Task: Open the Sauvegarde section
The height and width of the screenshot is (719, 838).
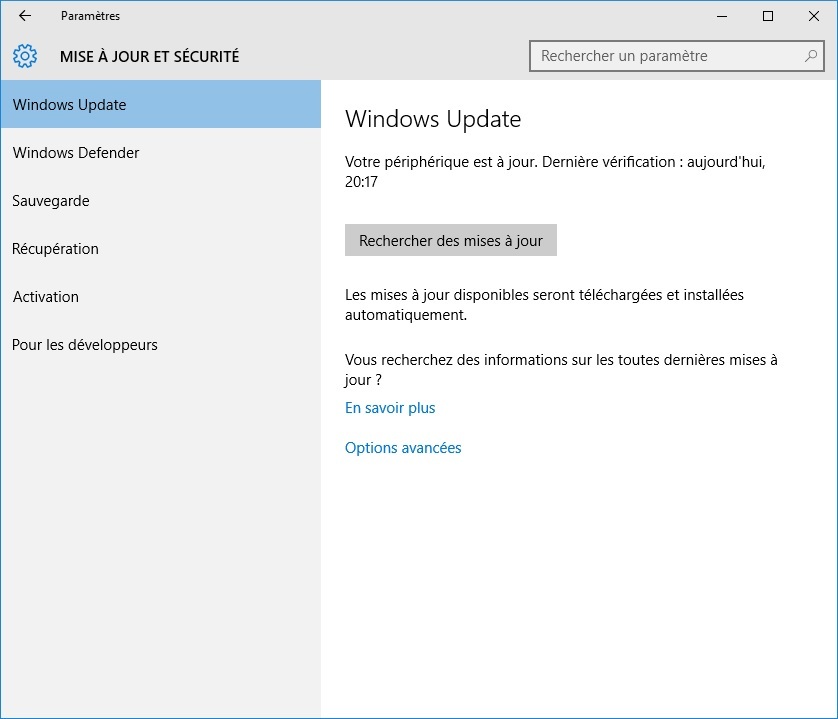Action: [x=161, y=200]
